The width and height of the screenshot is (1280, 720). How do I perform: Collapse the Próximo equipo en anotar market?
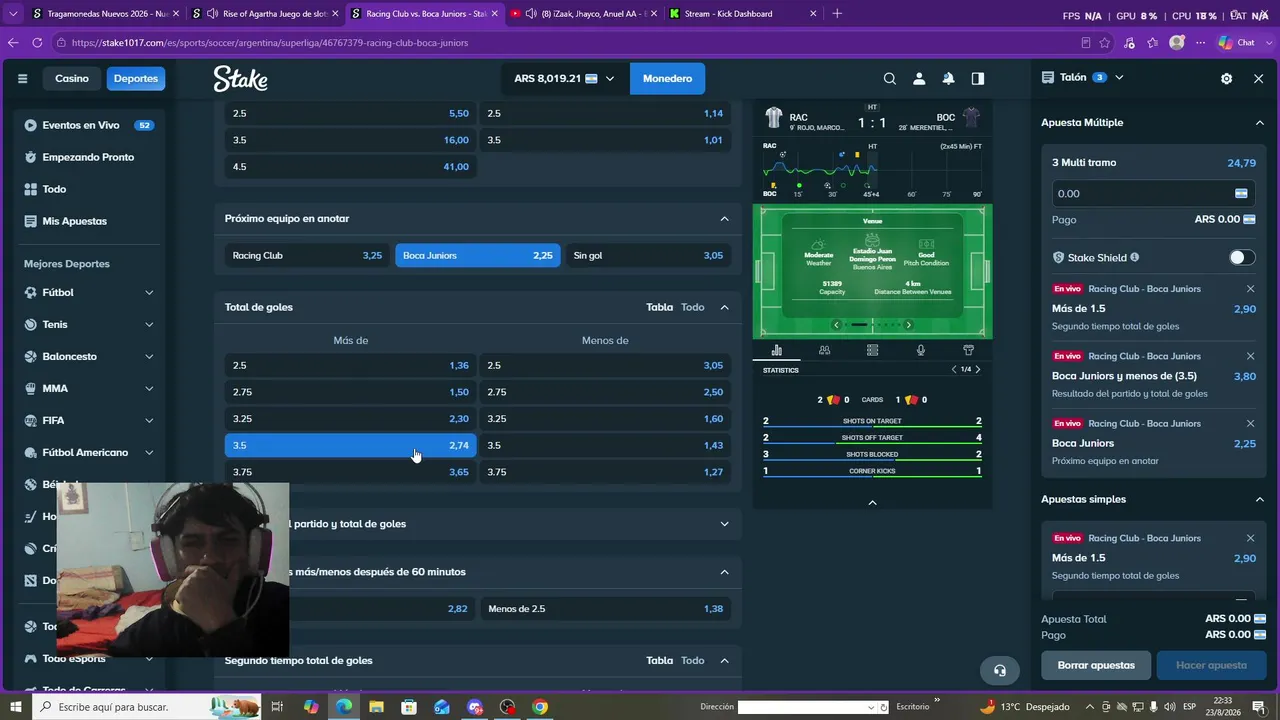point(724,218)
